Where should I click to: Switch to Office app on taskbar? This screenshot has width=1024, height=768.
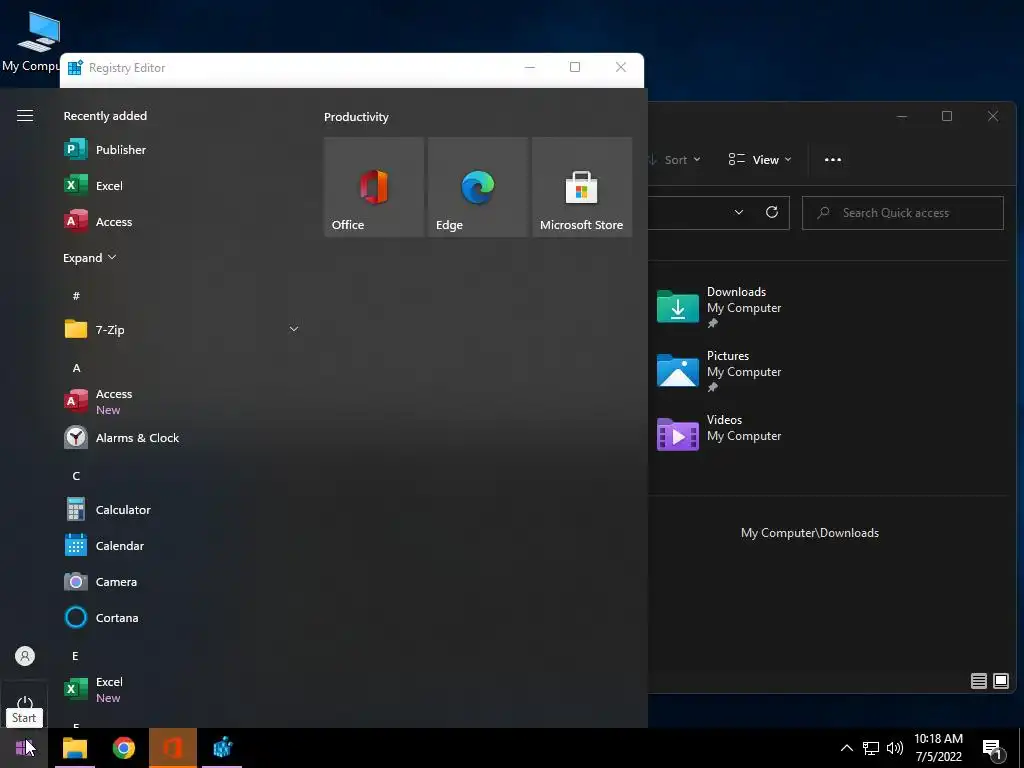coord(172,748)
